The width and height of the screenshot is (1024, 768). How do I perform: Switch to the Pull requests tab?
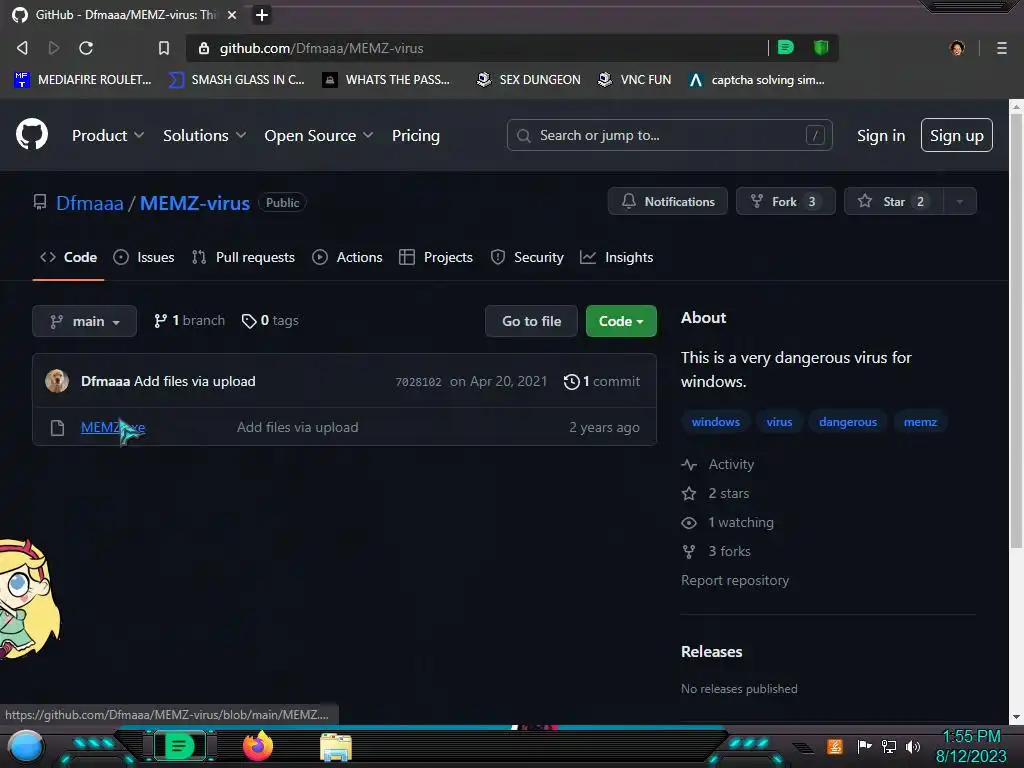[243, 257]
